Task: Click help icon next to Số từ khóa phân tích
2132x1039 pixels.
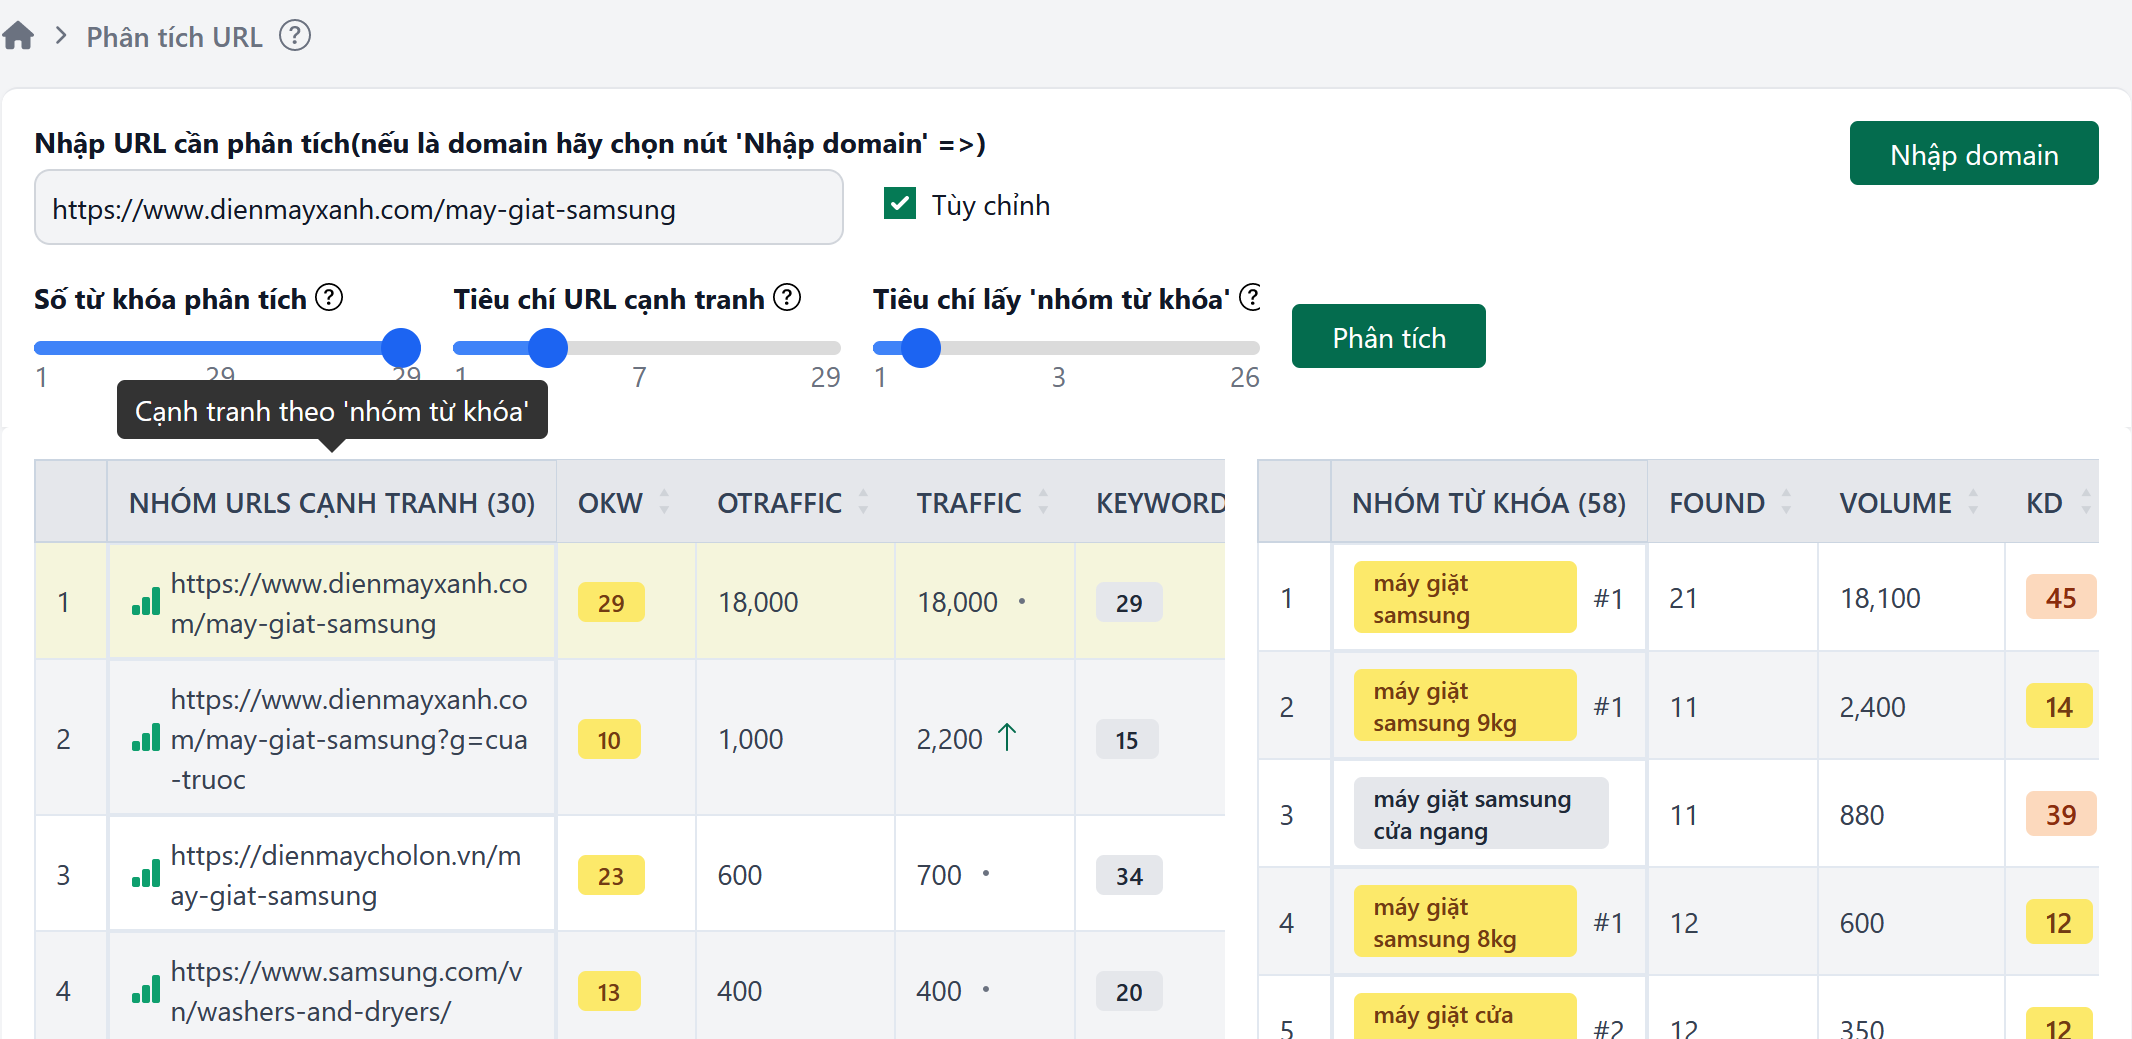Action: (329, 298)
